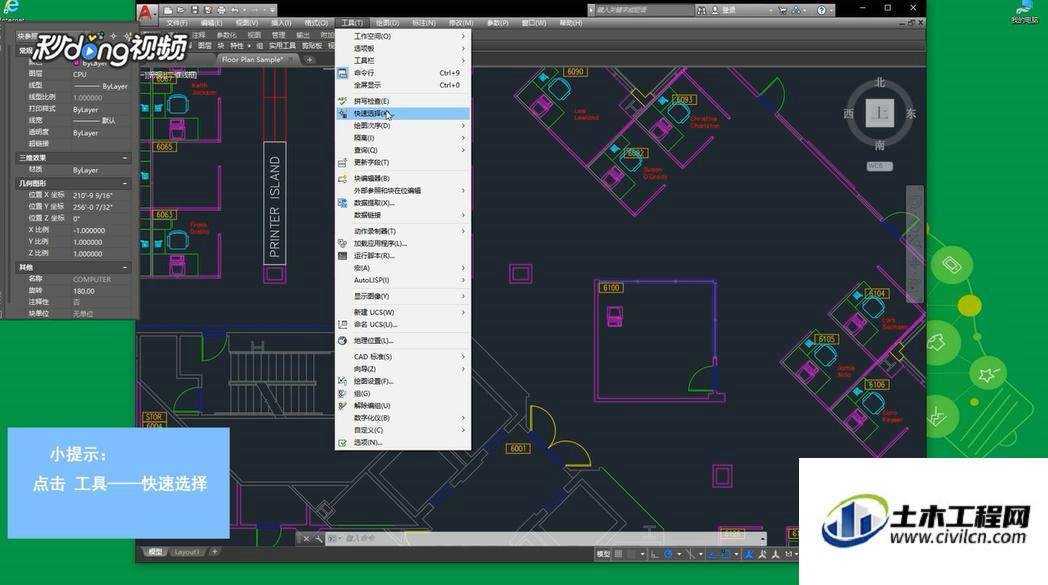Rotate view to 北 on ViewCube compass
Screen dimensions: 1048x585
pos(880,82)
